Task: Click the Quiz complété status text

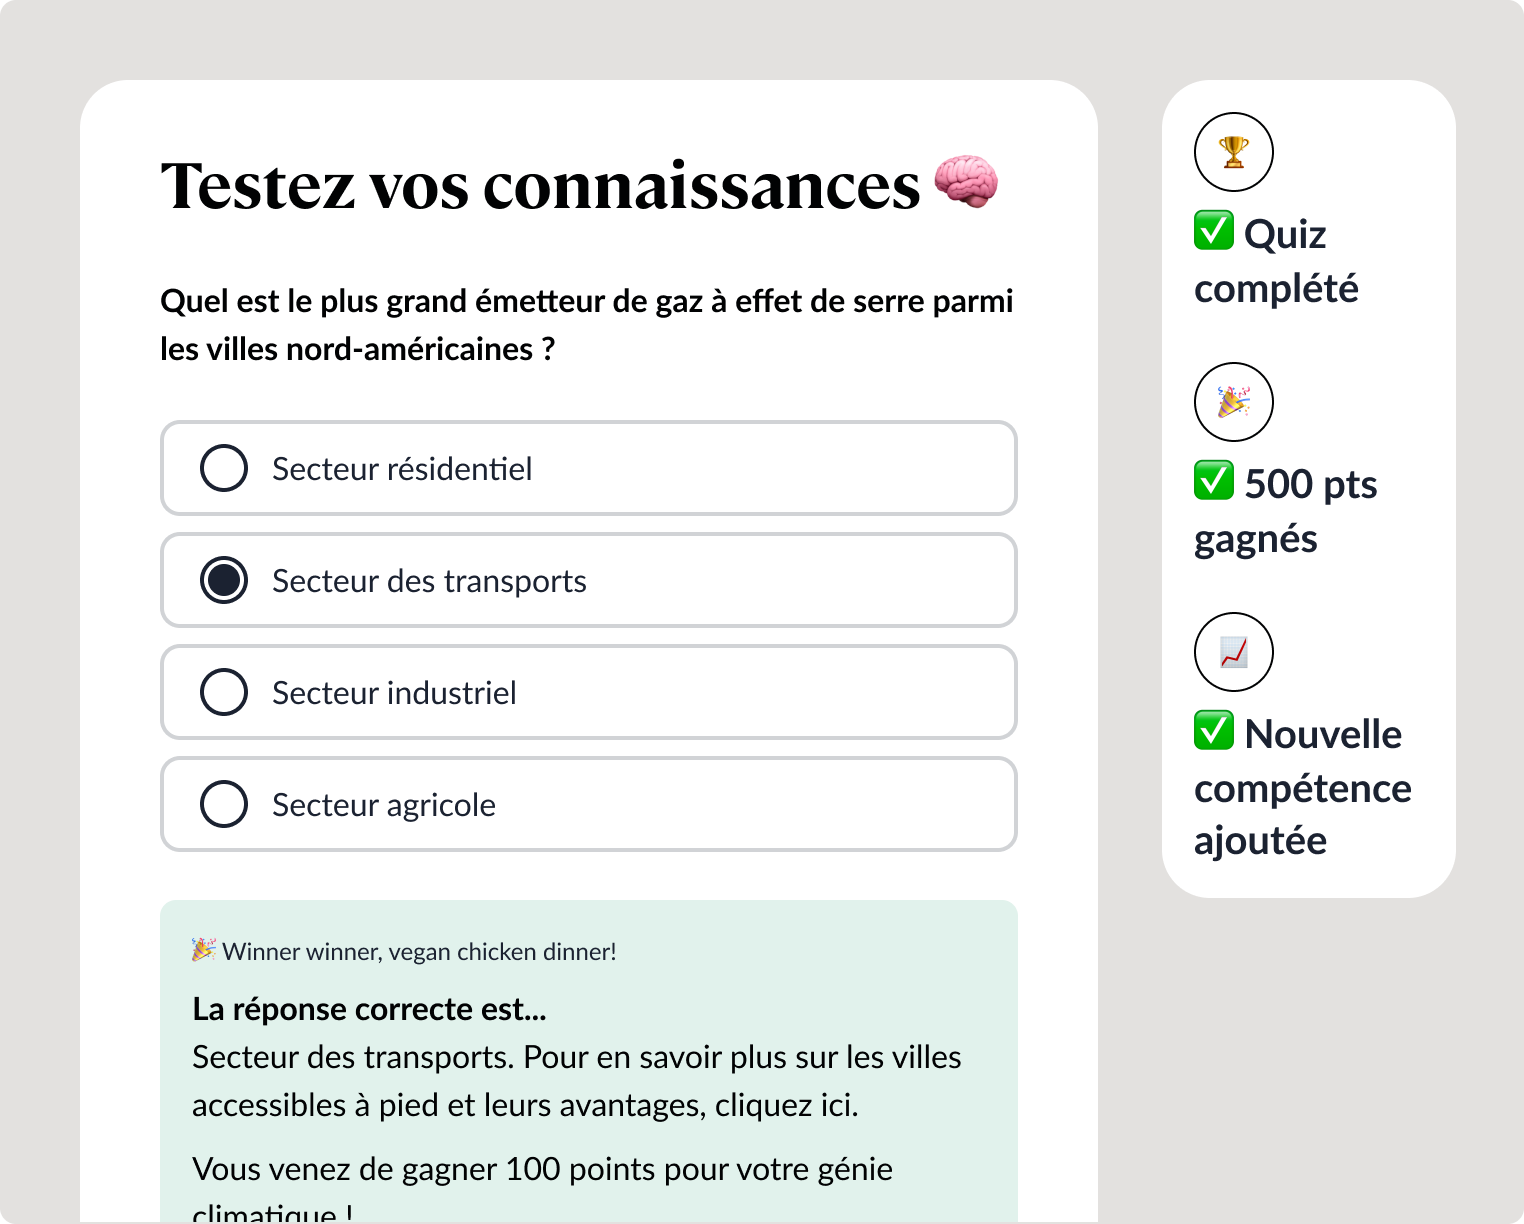Action: (1277, 261)
